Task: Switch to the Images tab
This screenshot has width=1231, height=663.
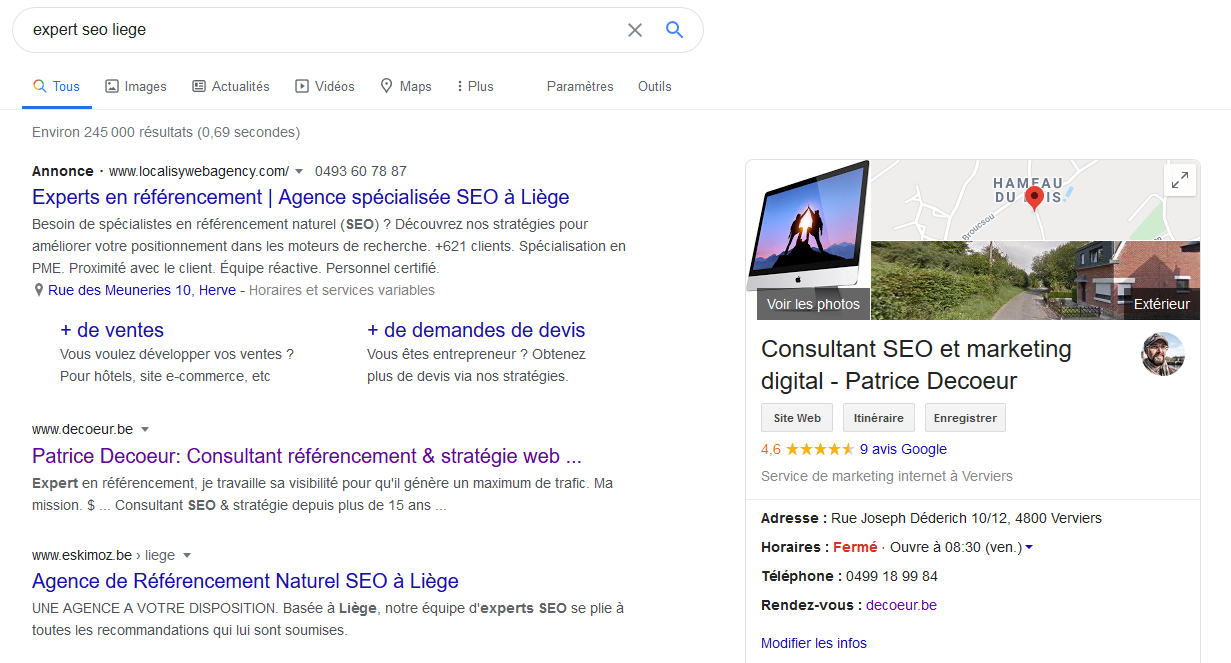Action: pos(136,86)
